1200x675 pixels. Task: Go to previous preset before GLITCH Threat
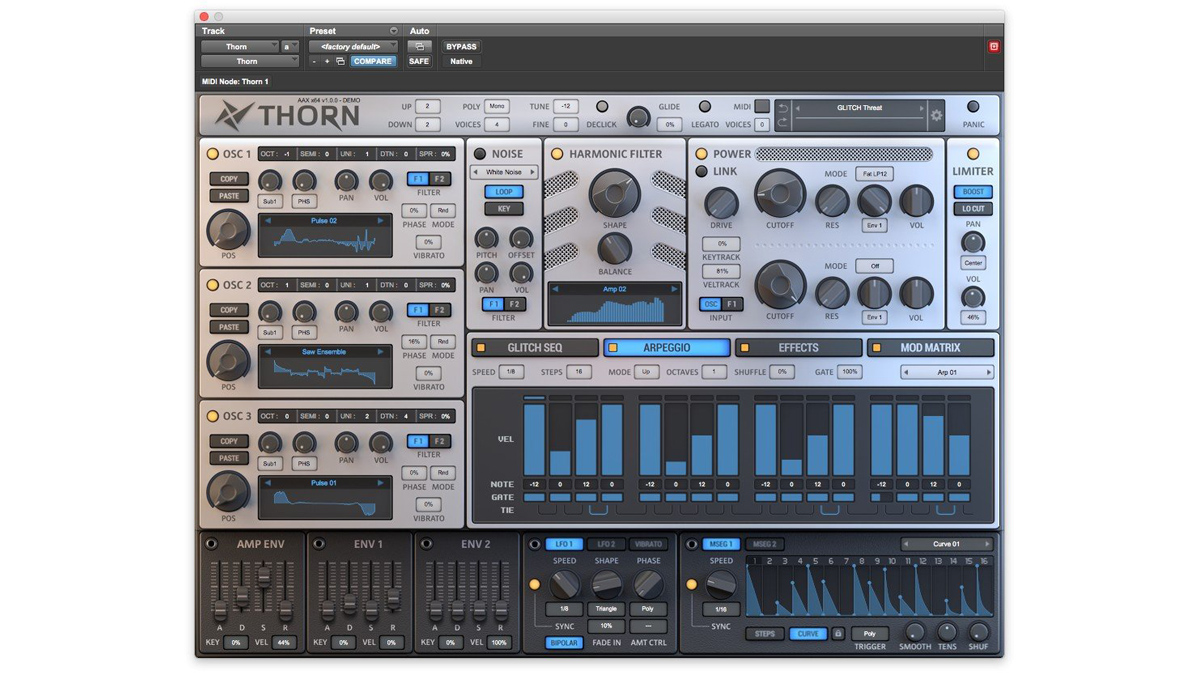tap(797, 108)
